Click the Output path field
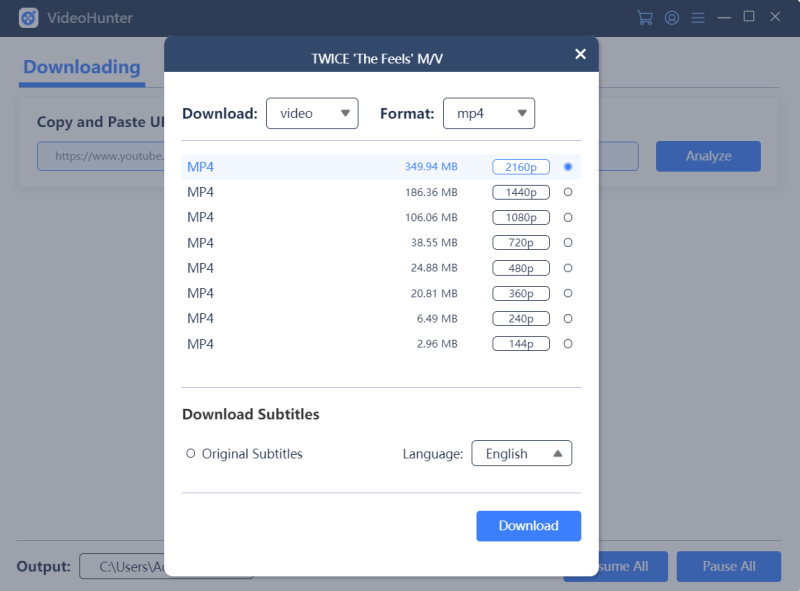800x591 pixels. (122, 566)
